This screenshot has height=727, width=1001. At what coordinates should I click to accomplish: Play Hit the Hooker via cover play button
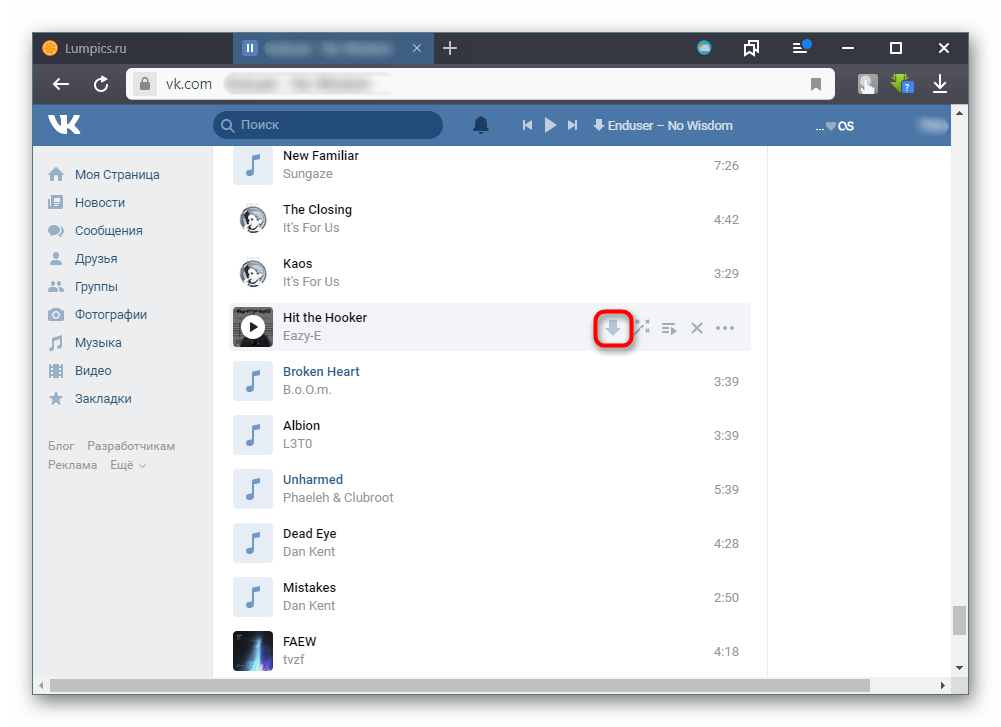pyautogui.click(x=253, y=327)
